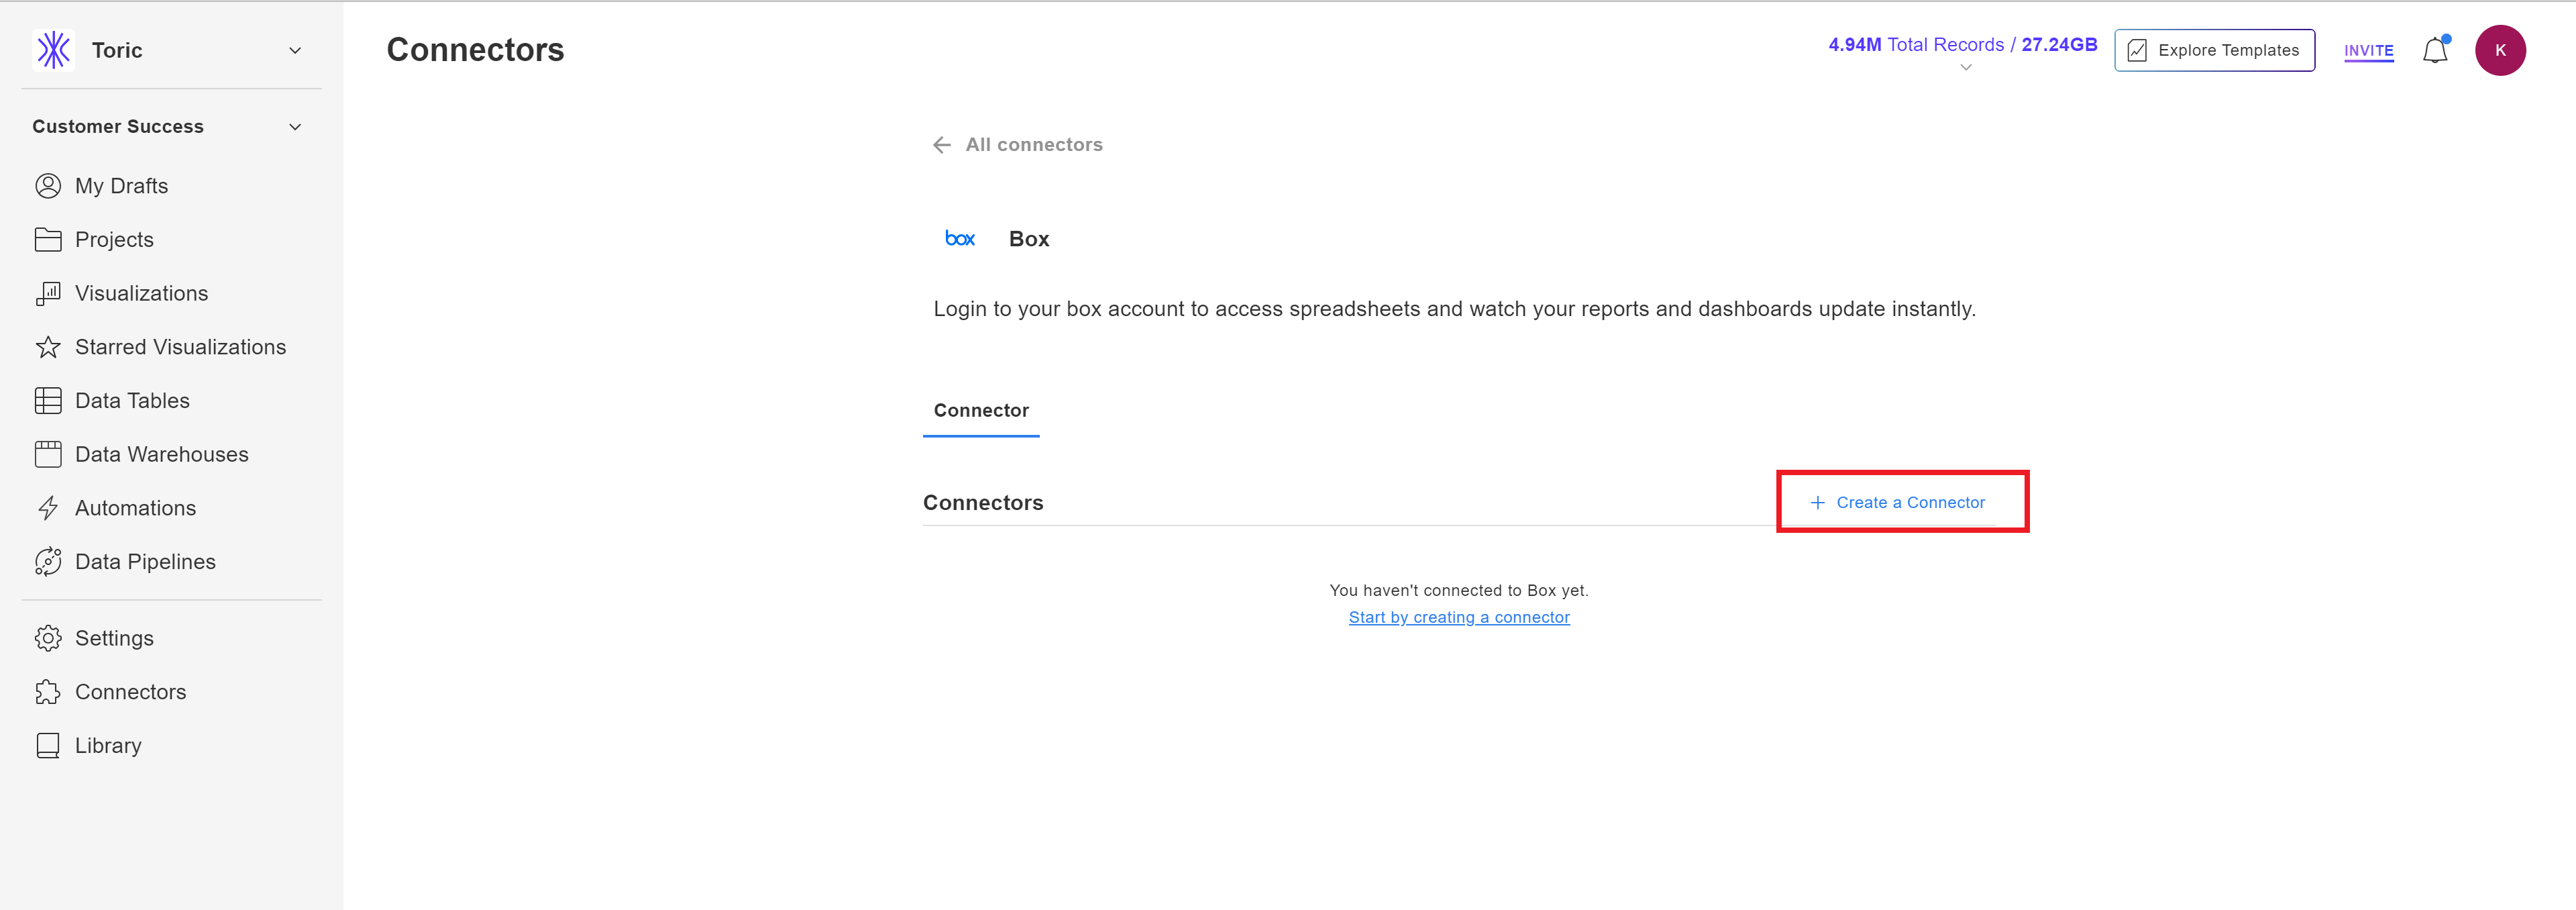Click the Automations lightning bolt icon
Image resolution: width=2576 pixels, height=910 pixels.
click(x=48, y=508)
